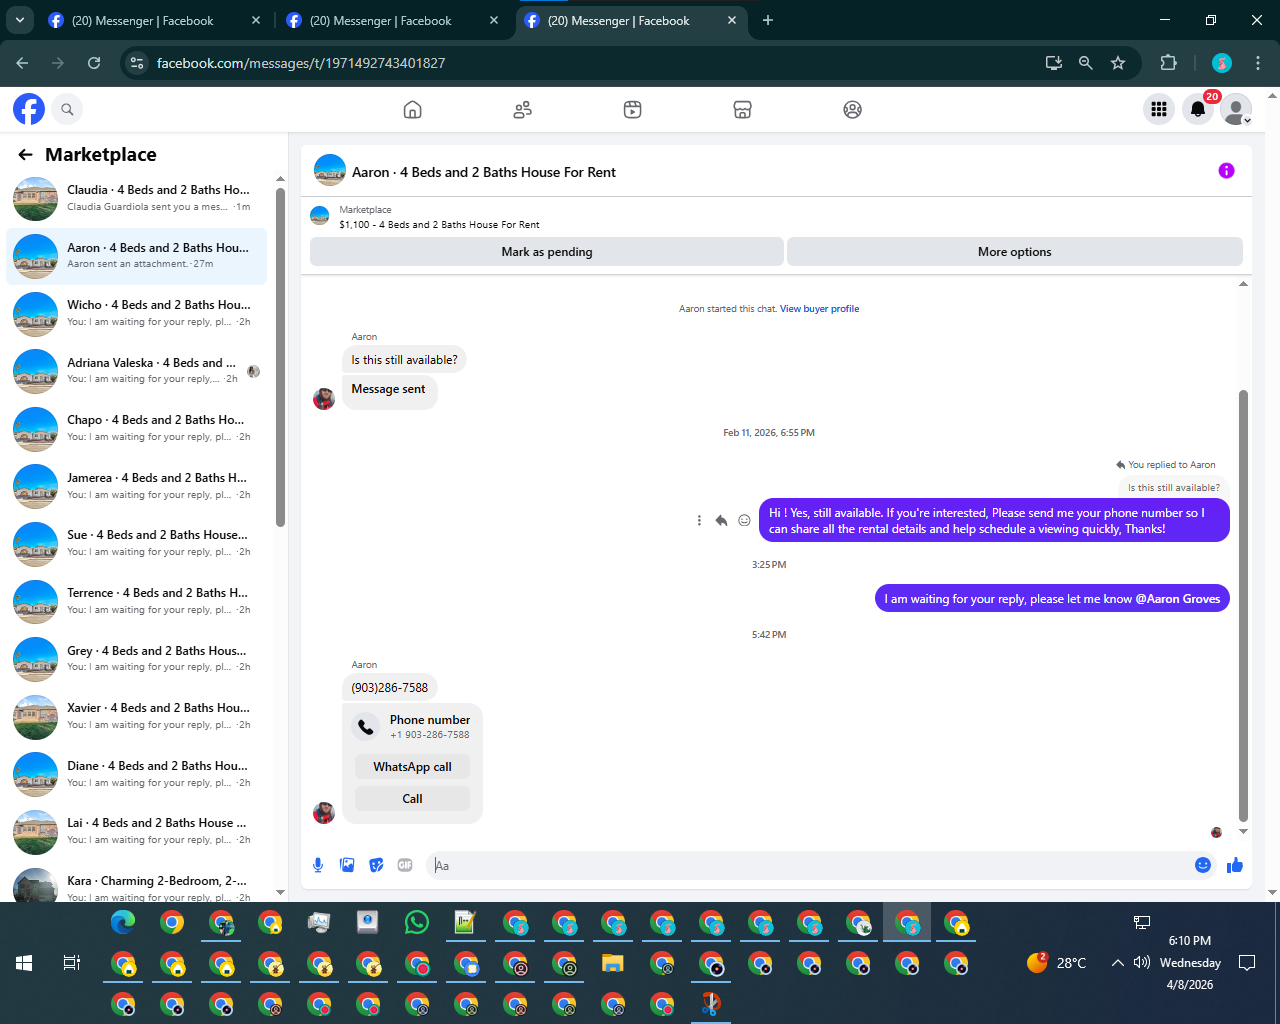This screenshot has height=1024, width=1280.
Task: Open Claudia's conversation in the list
Action: 137,198
